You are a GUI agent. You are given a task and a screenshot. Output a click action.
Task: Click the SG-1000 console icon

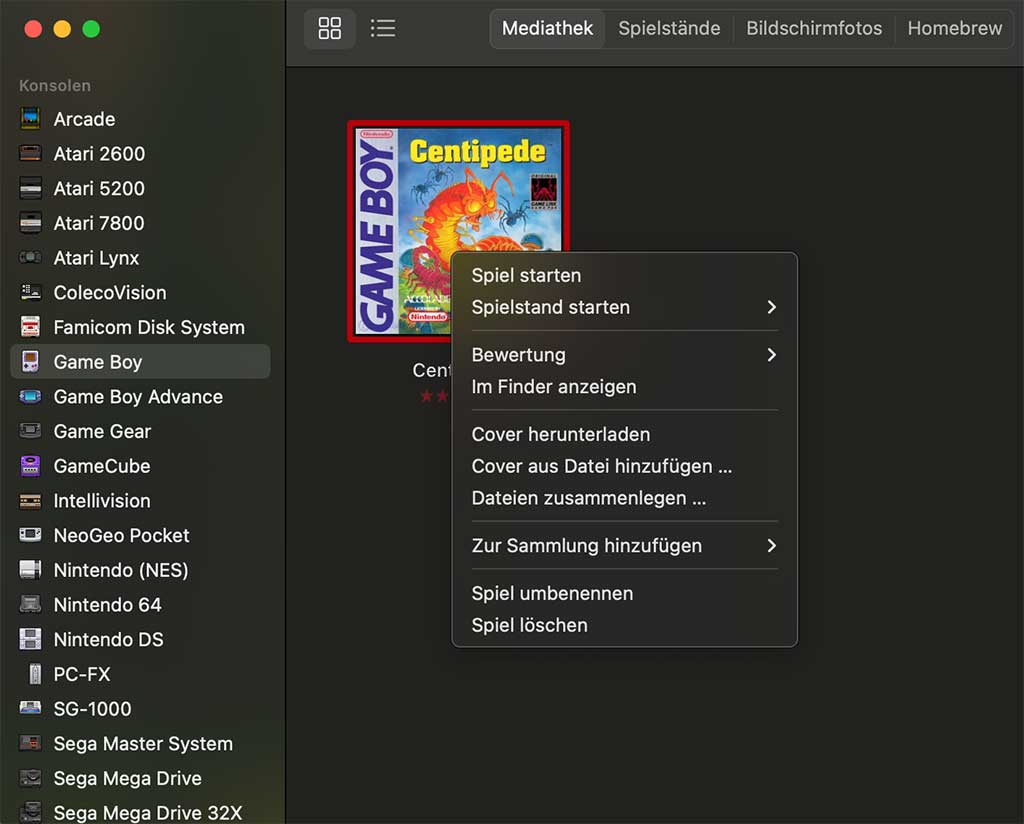pos(30,708)
